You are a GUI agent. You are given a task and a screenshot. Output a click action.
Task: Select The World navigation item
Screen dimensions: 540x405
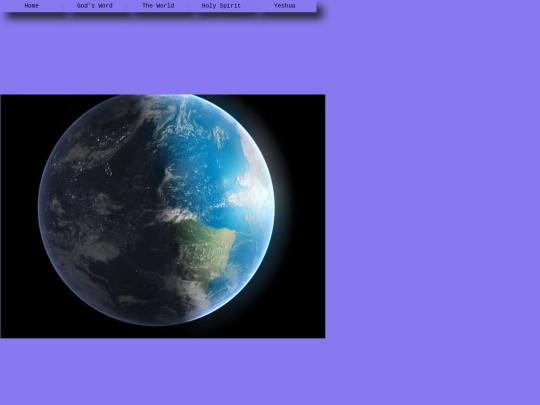[x=158, y=6]
